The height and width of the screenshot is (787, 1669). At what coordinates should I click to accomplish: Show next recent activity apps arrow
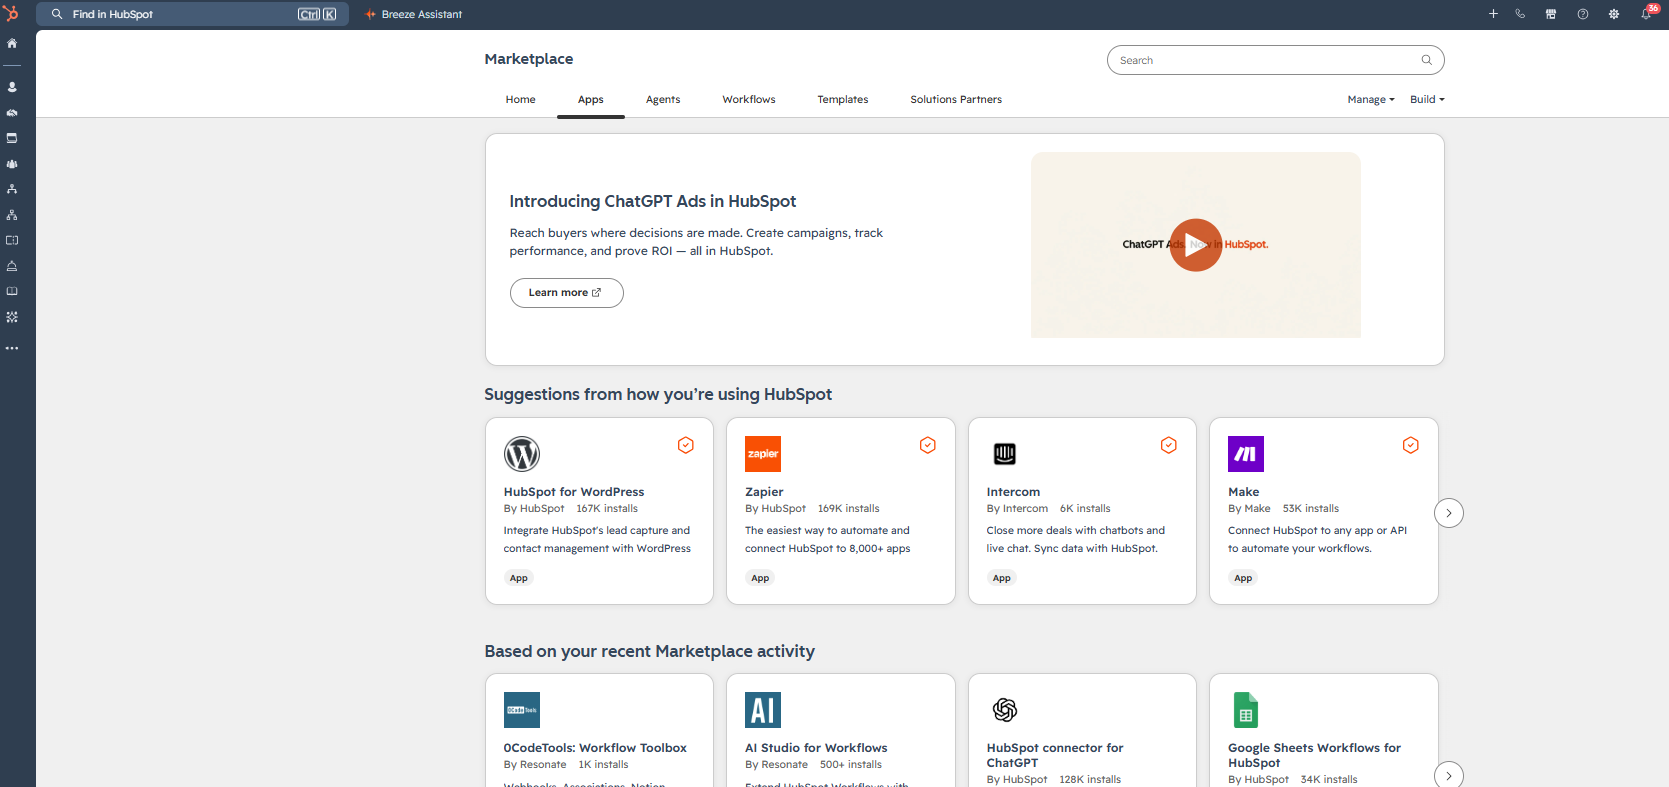[1449, 775]
